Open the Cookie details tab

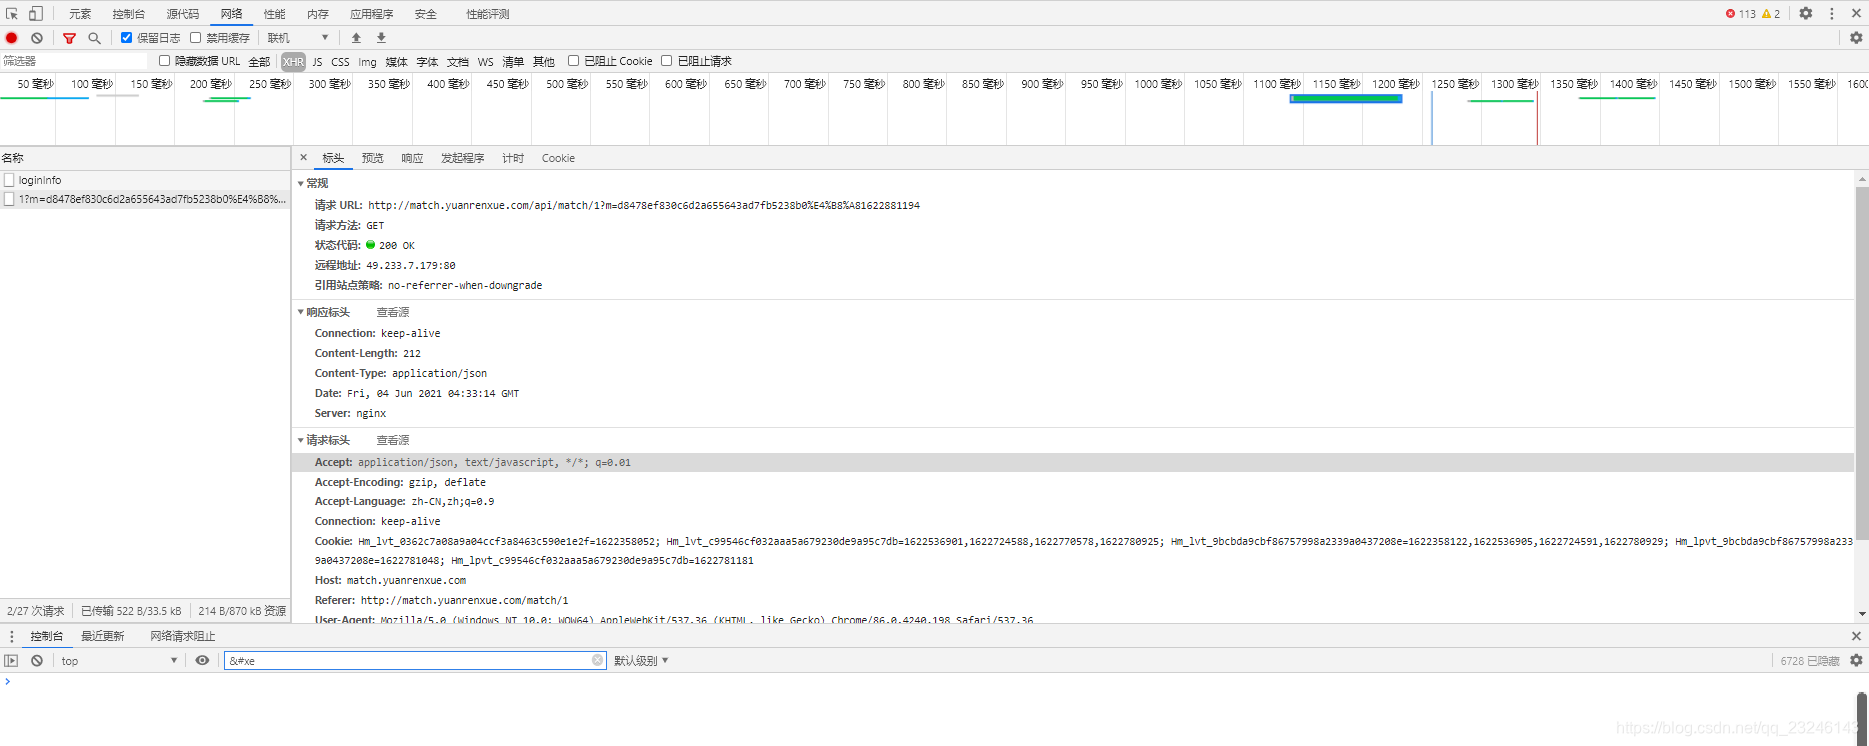558,158
